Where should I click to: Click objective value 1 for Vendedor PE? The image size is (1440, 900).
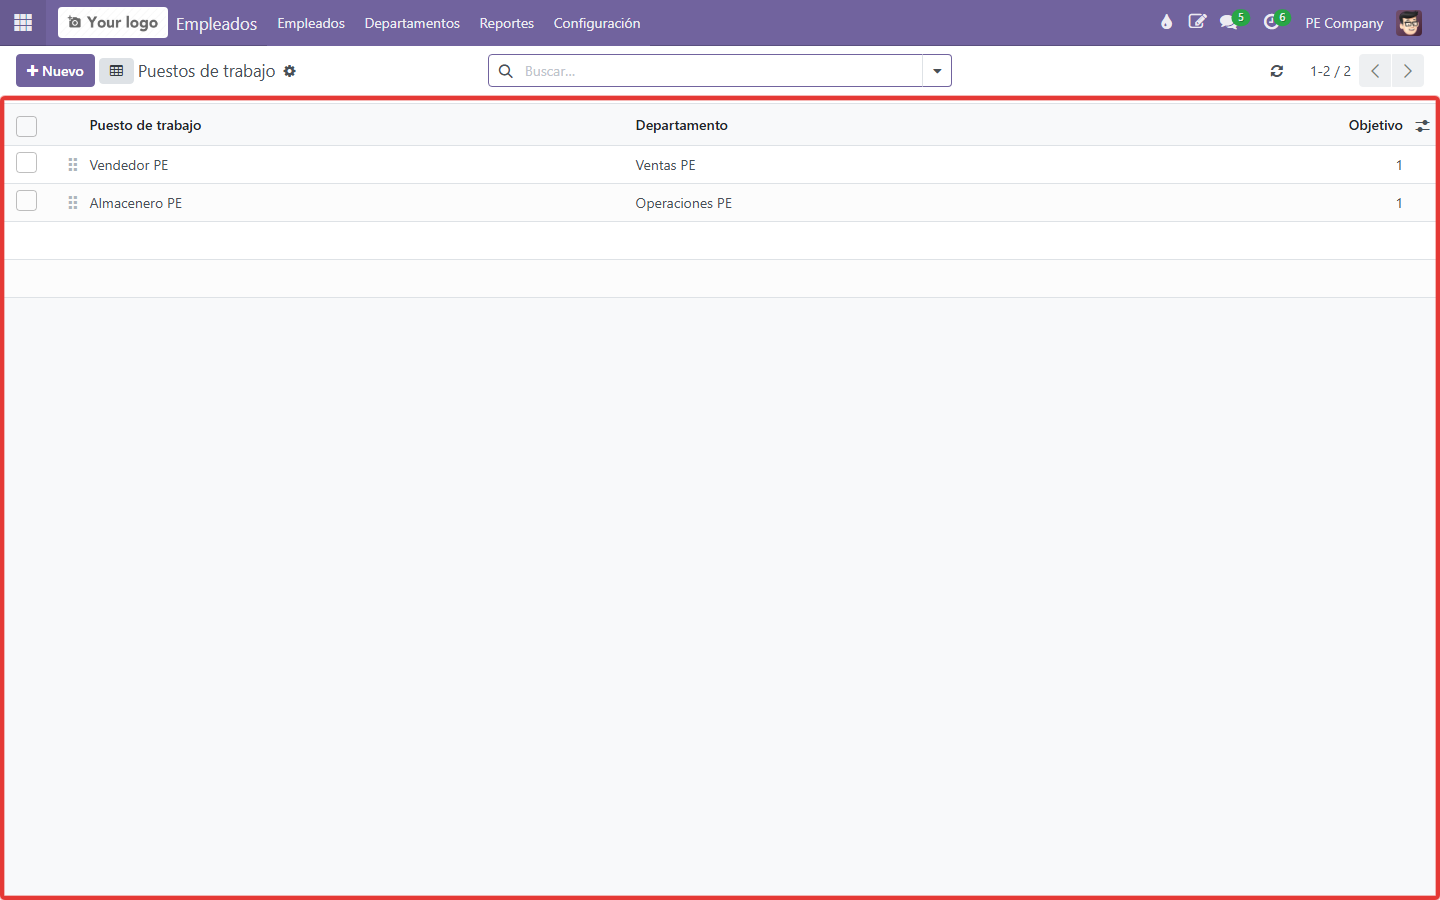(x=1399, y=165)
